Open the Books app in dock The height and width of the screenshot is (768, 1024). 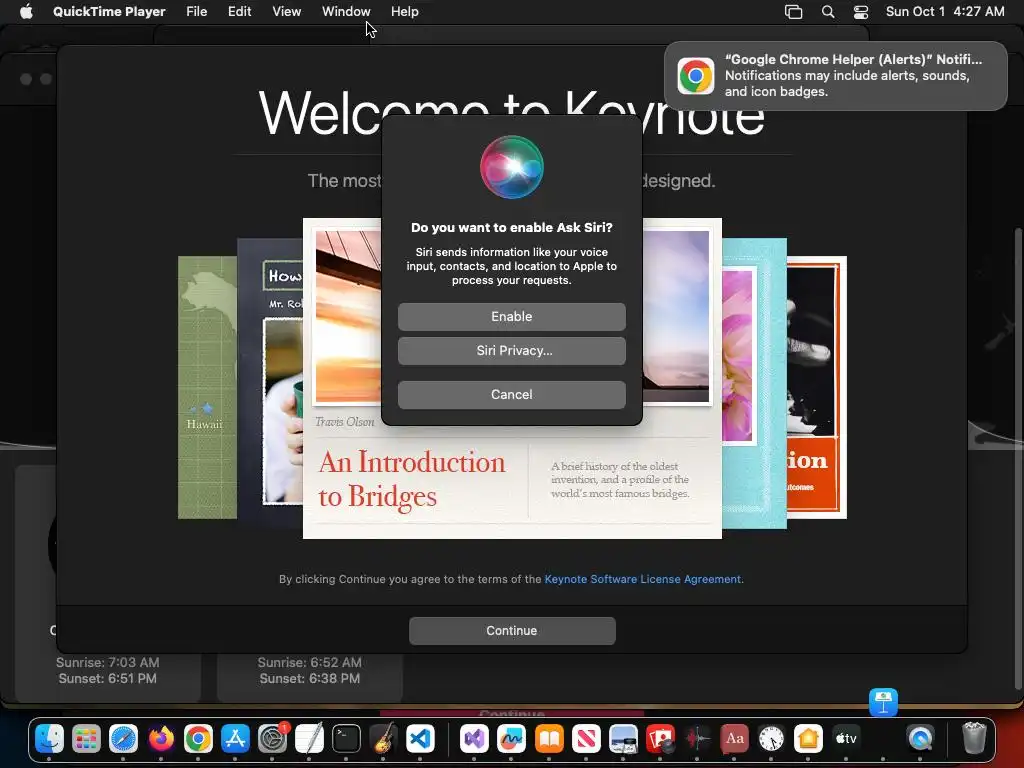[549, 739]
